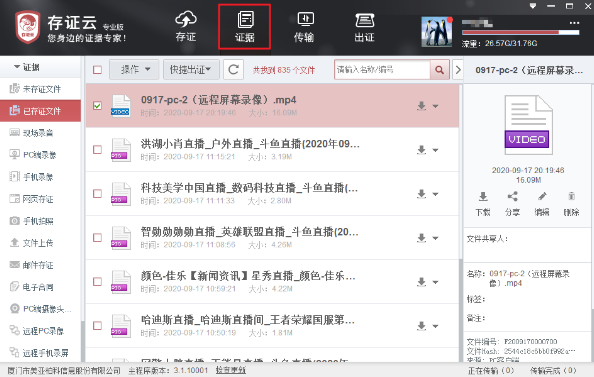Download the 0917-pc-2 mp4 file
The height and width of the screenshot is (377, 594).
(421, 106)
